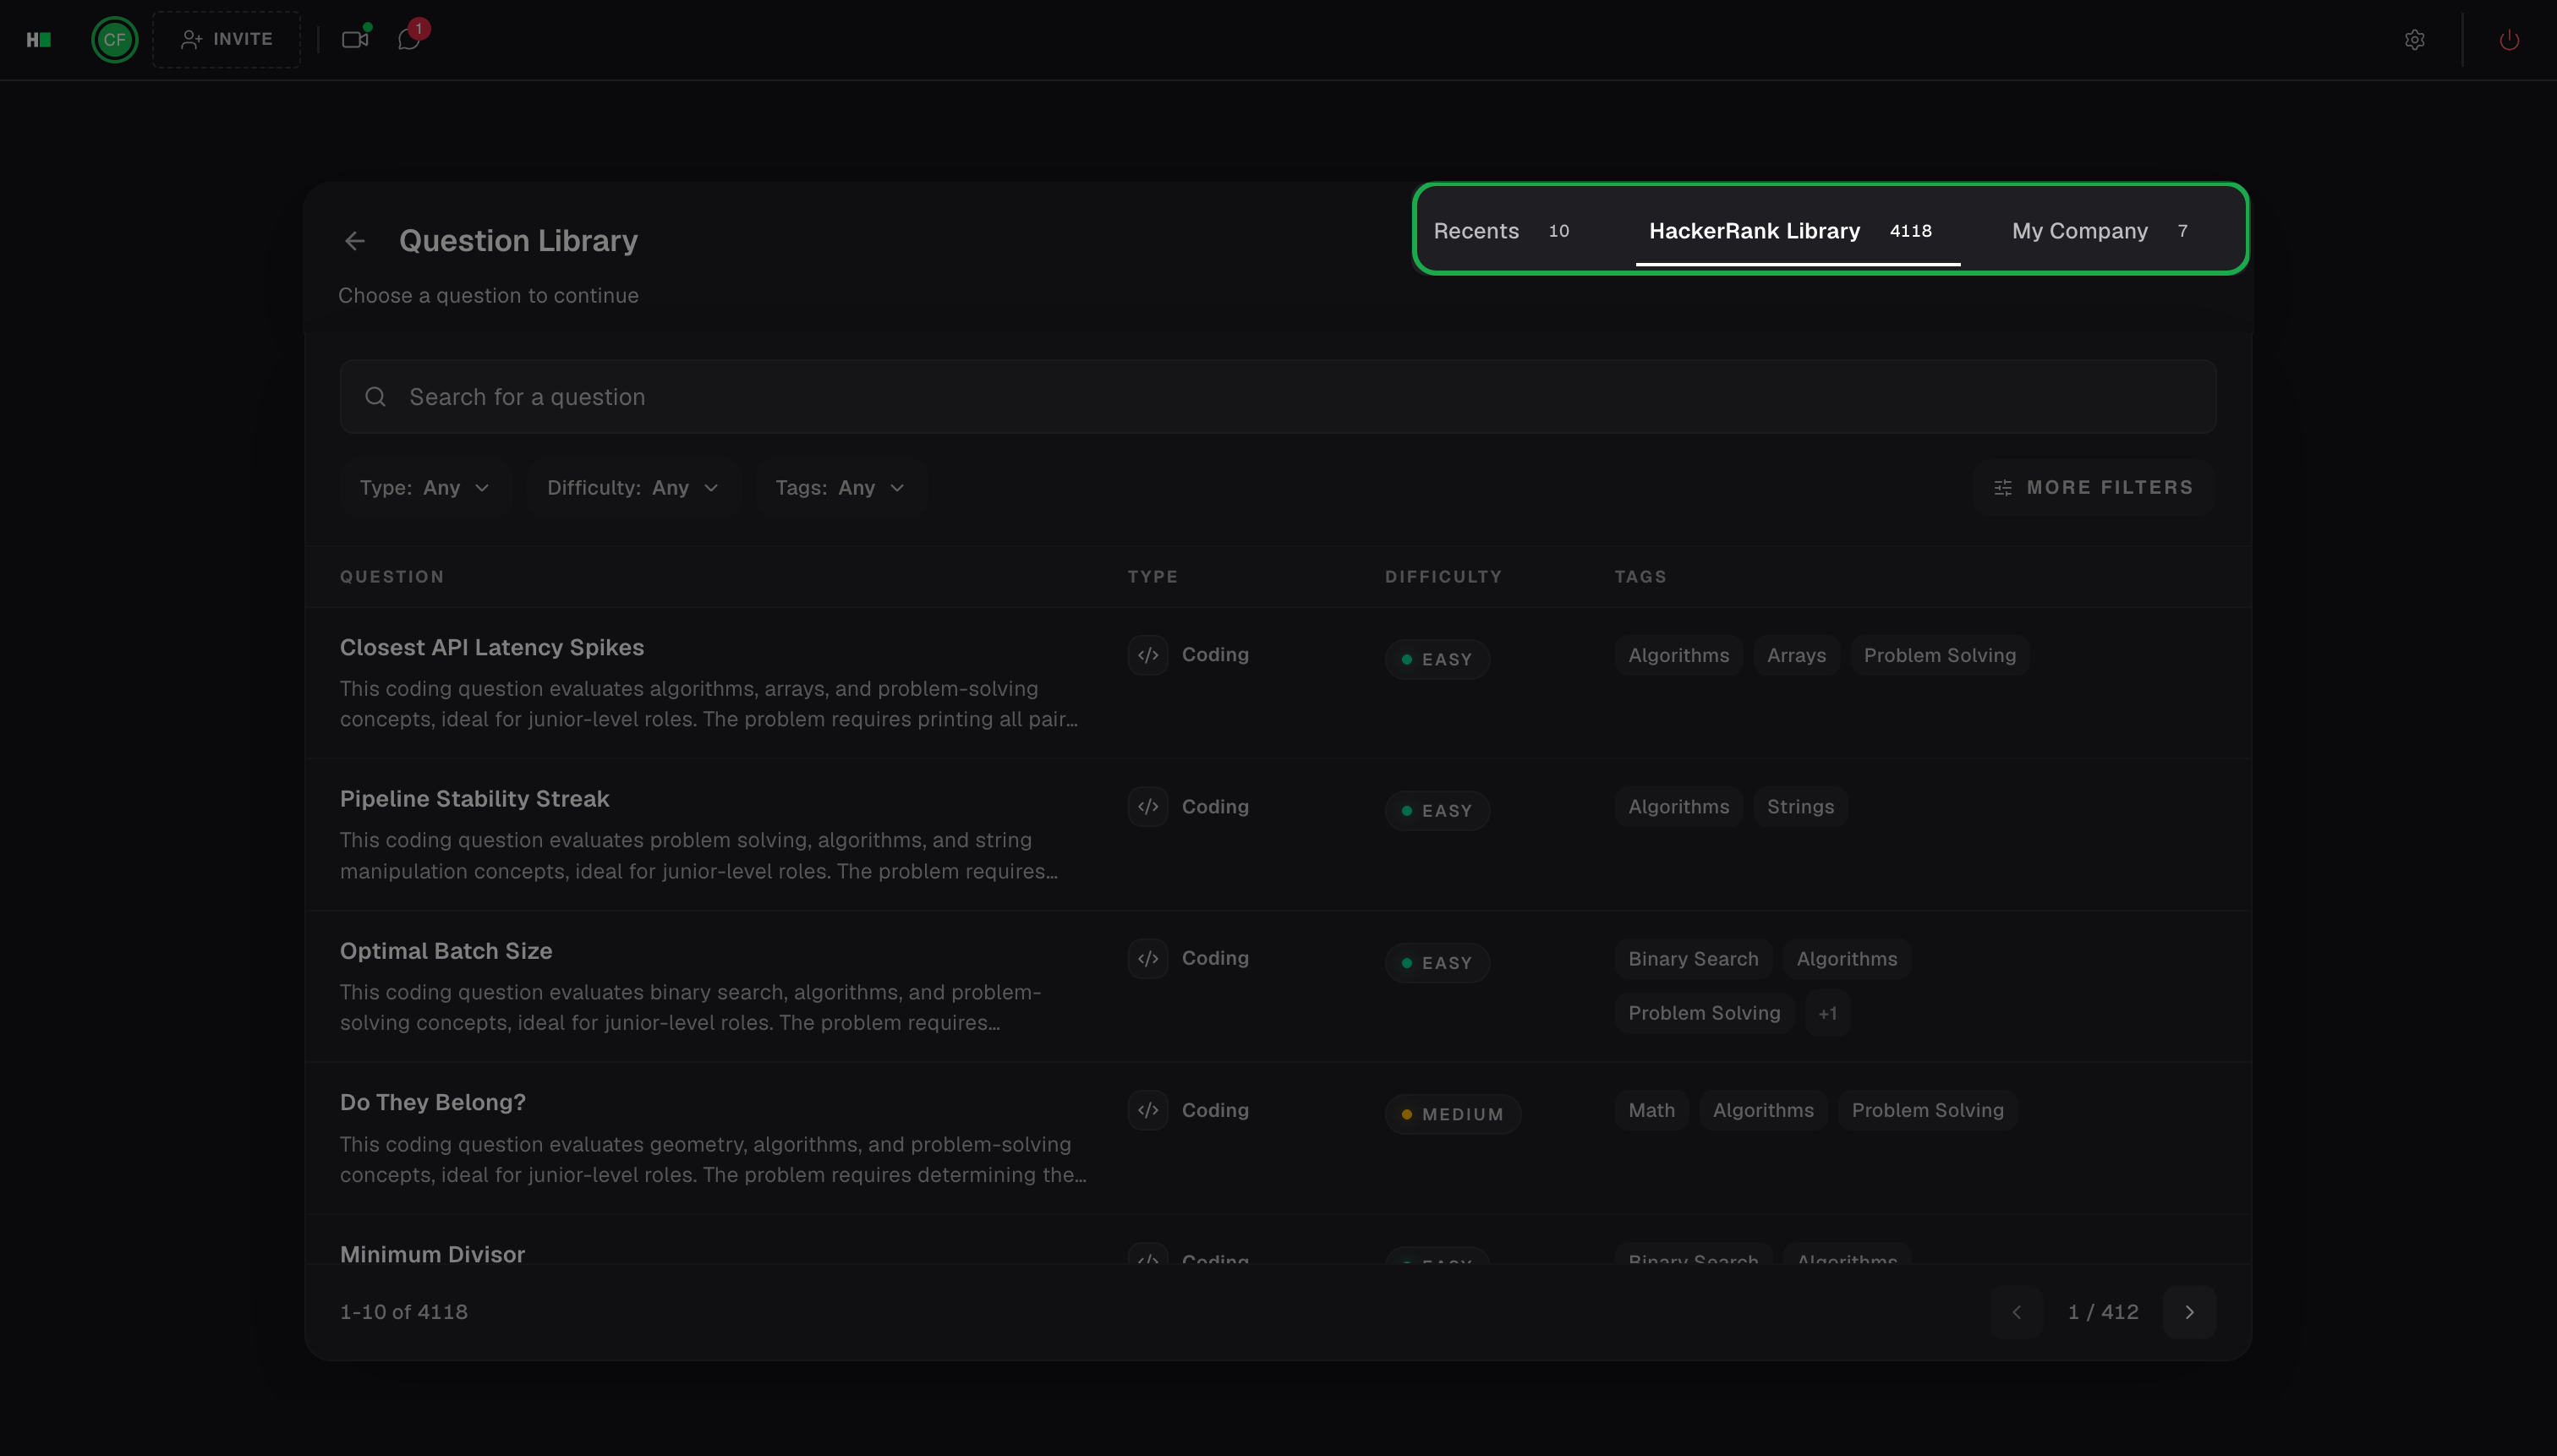
Task: Click the HackerRank logo icon
Action: pos(38,40)
